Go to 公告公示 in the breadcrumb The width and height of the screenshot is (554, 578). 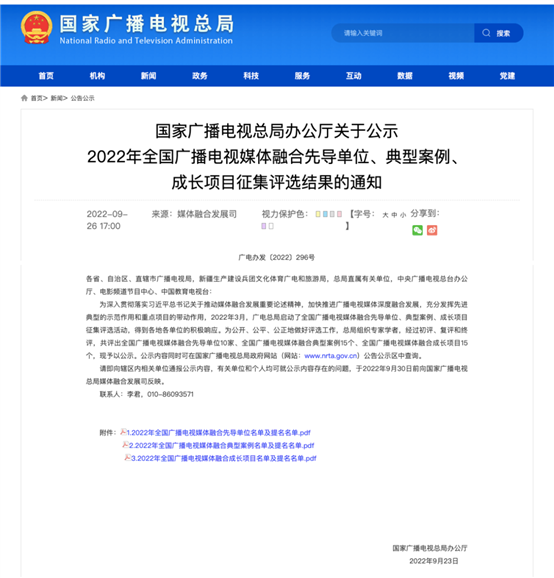coord(83,98)
